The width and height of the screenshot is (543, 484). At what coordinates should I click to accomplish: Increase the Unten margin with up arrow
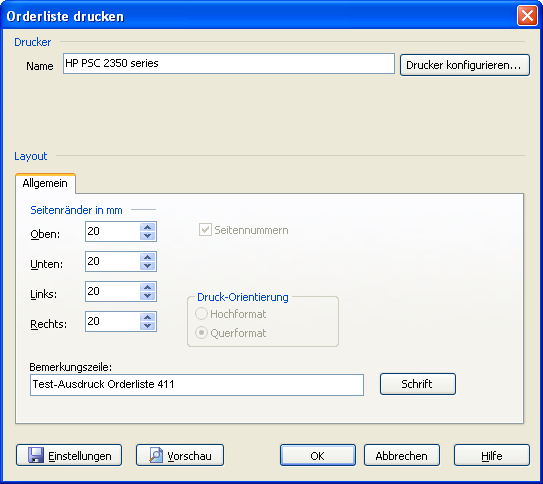click(x=148, y=258)
